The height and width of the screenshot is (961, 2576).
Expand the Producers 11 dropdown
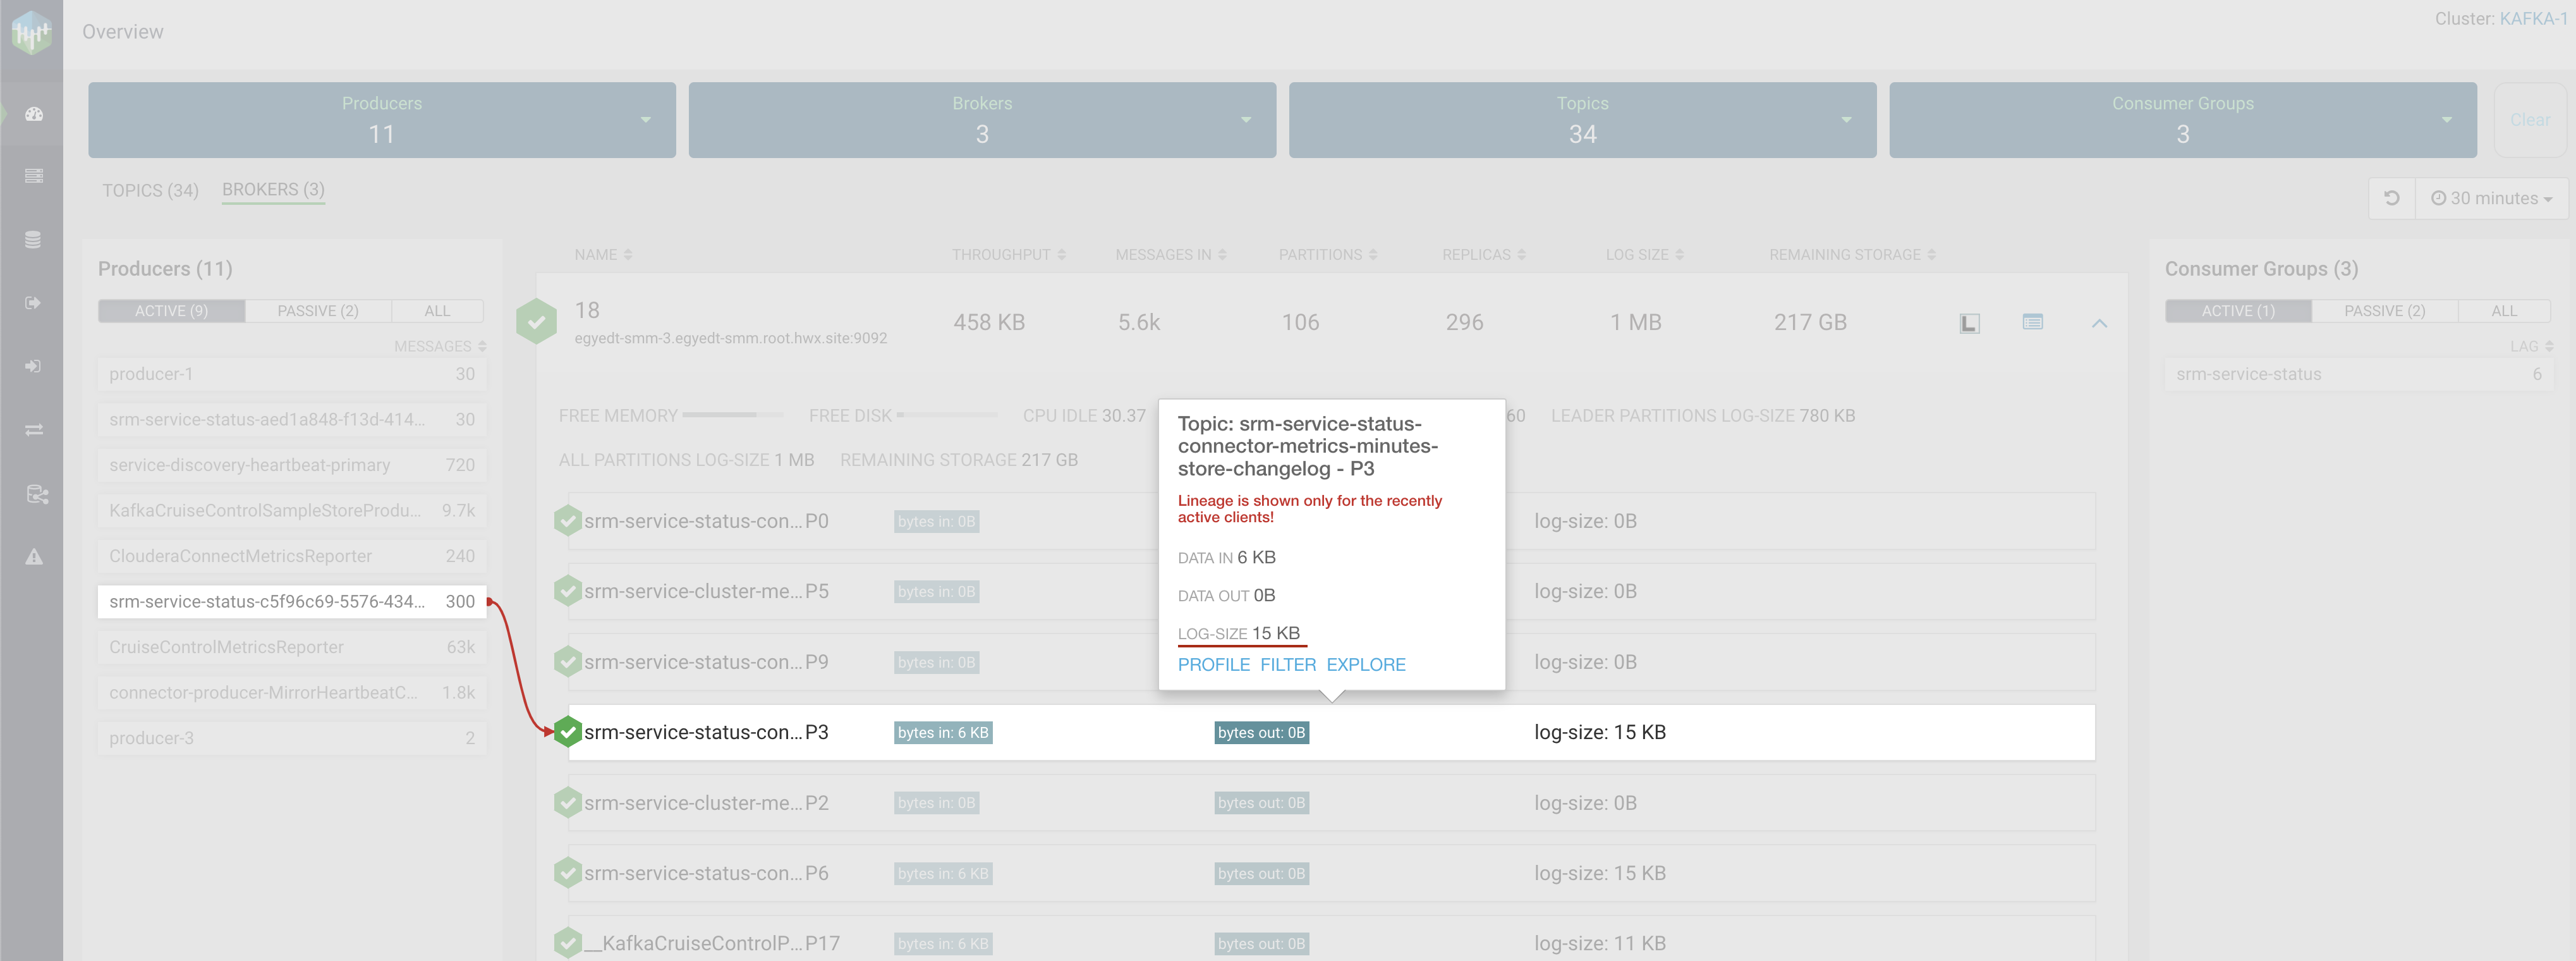pos(645,120)
